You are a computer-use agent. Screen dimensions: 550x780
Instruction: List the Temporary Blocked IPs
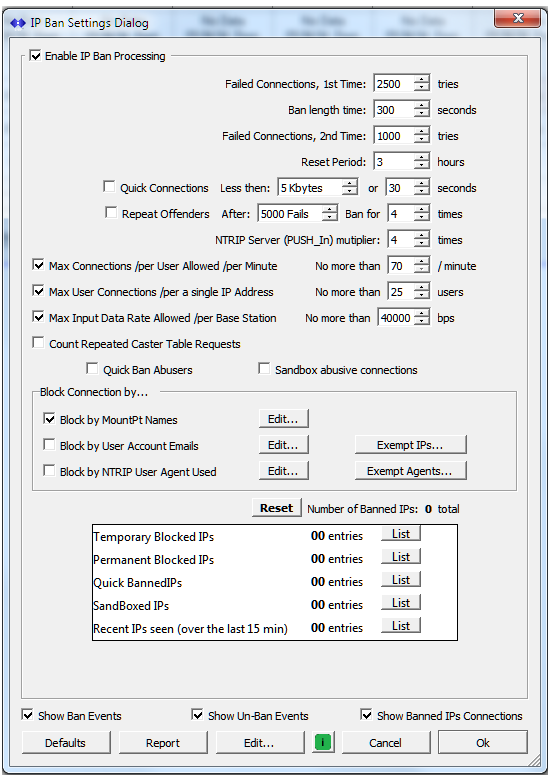[401, 534]
